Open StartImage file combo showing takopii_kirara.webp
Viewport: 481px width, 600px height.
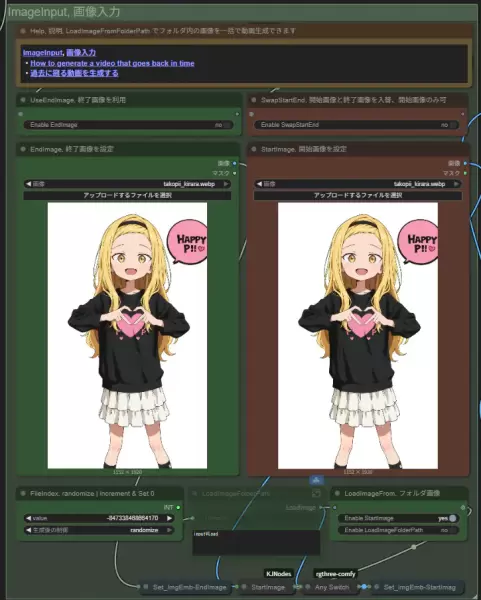(x=357, y=184)
